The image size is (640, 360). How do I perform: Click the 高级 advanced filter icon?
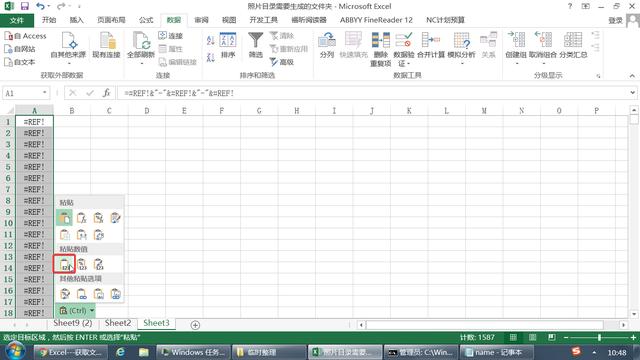click(282, 62)
